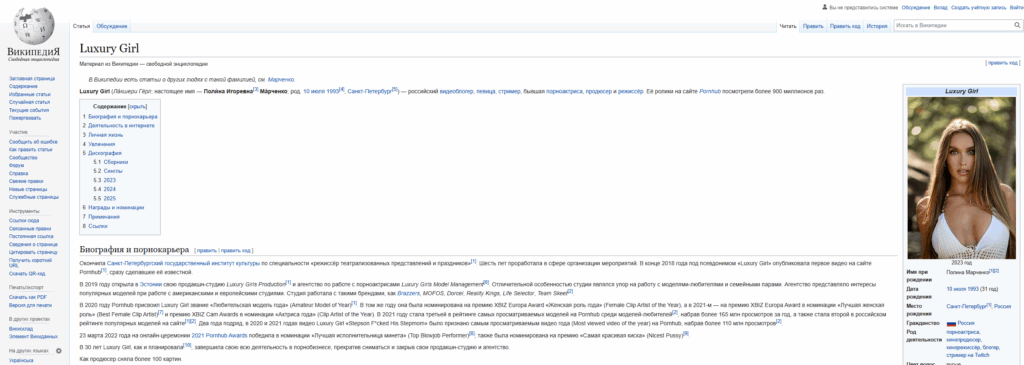Click the Wikipedia globe logo

(x=33, y=25)
